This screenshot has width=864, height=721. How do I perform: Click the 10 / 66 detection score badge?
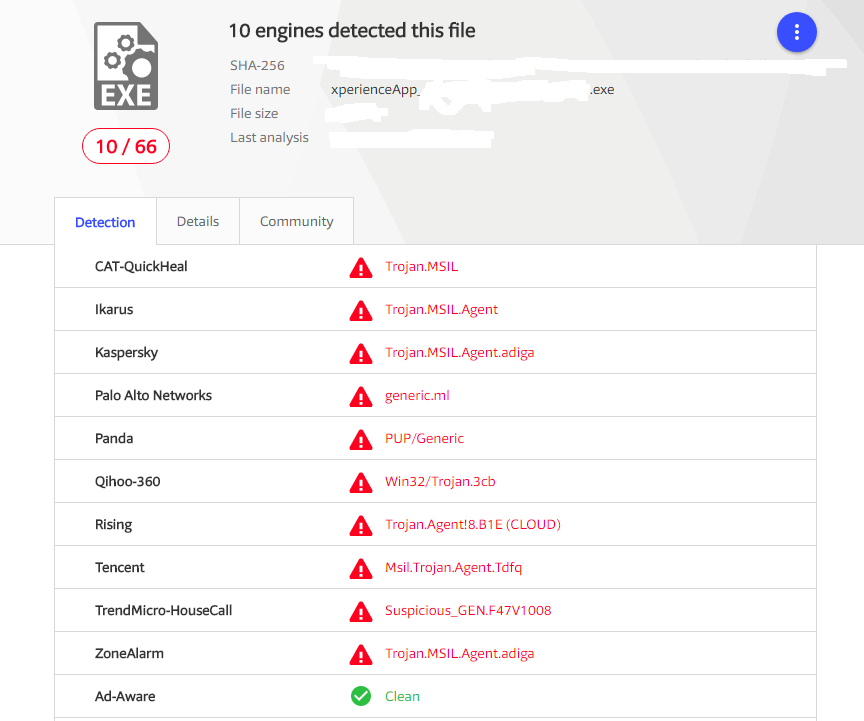[126, 146]
